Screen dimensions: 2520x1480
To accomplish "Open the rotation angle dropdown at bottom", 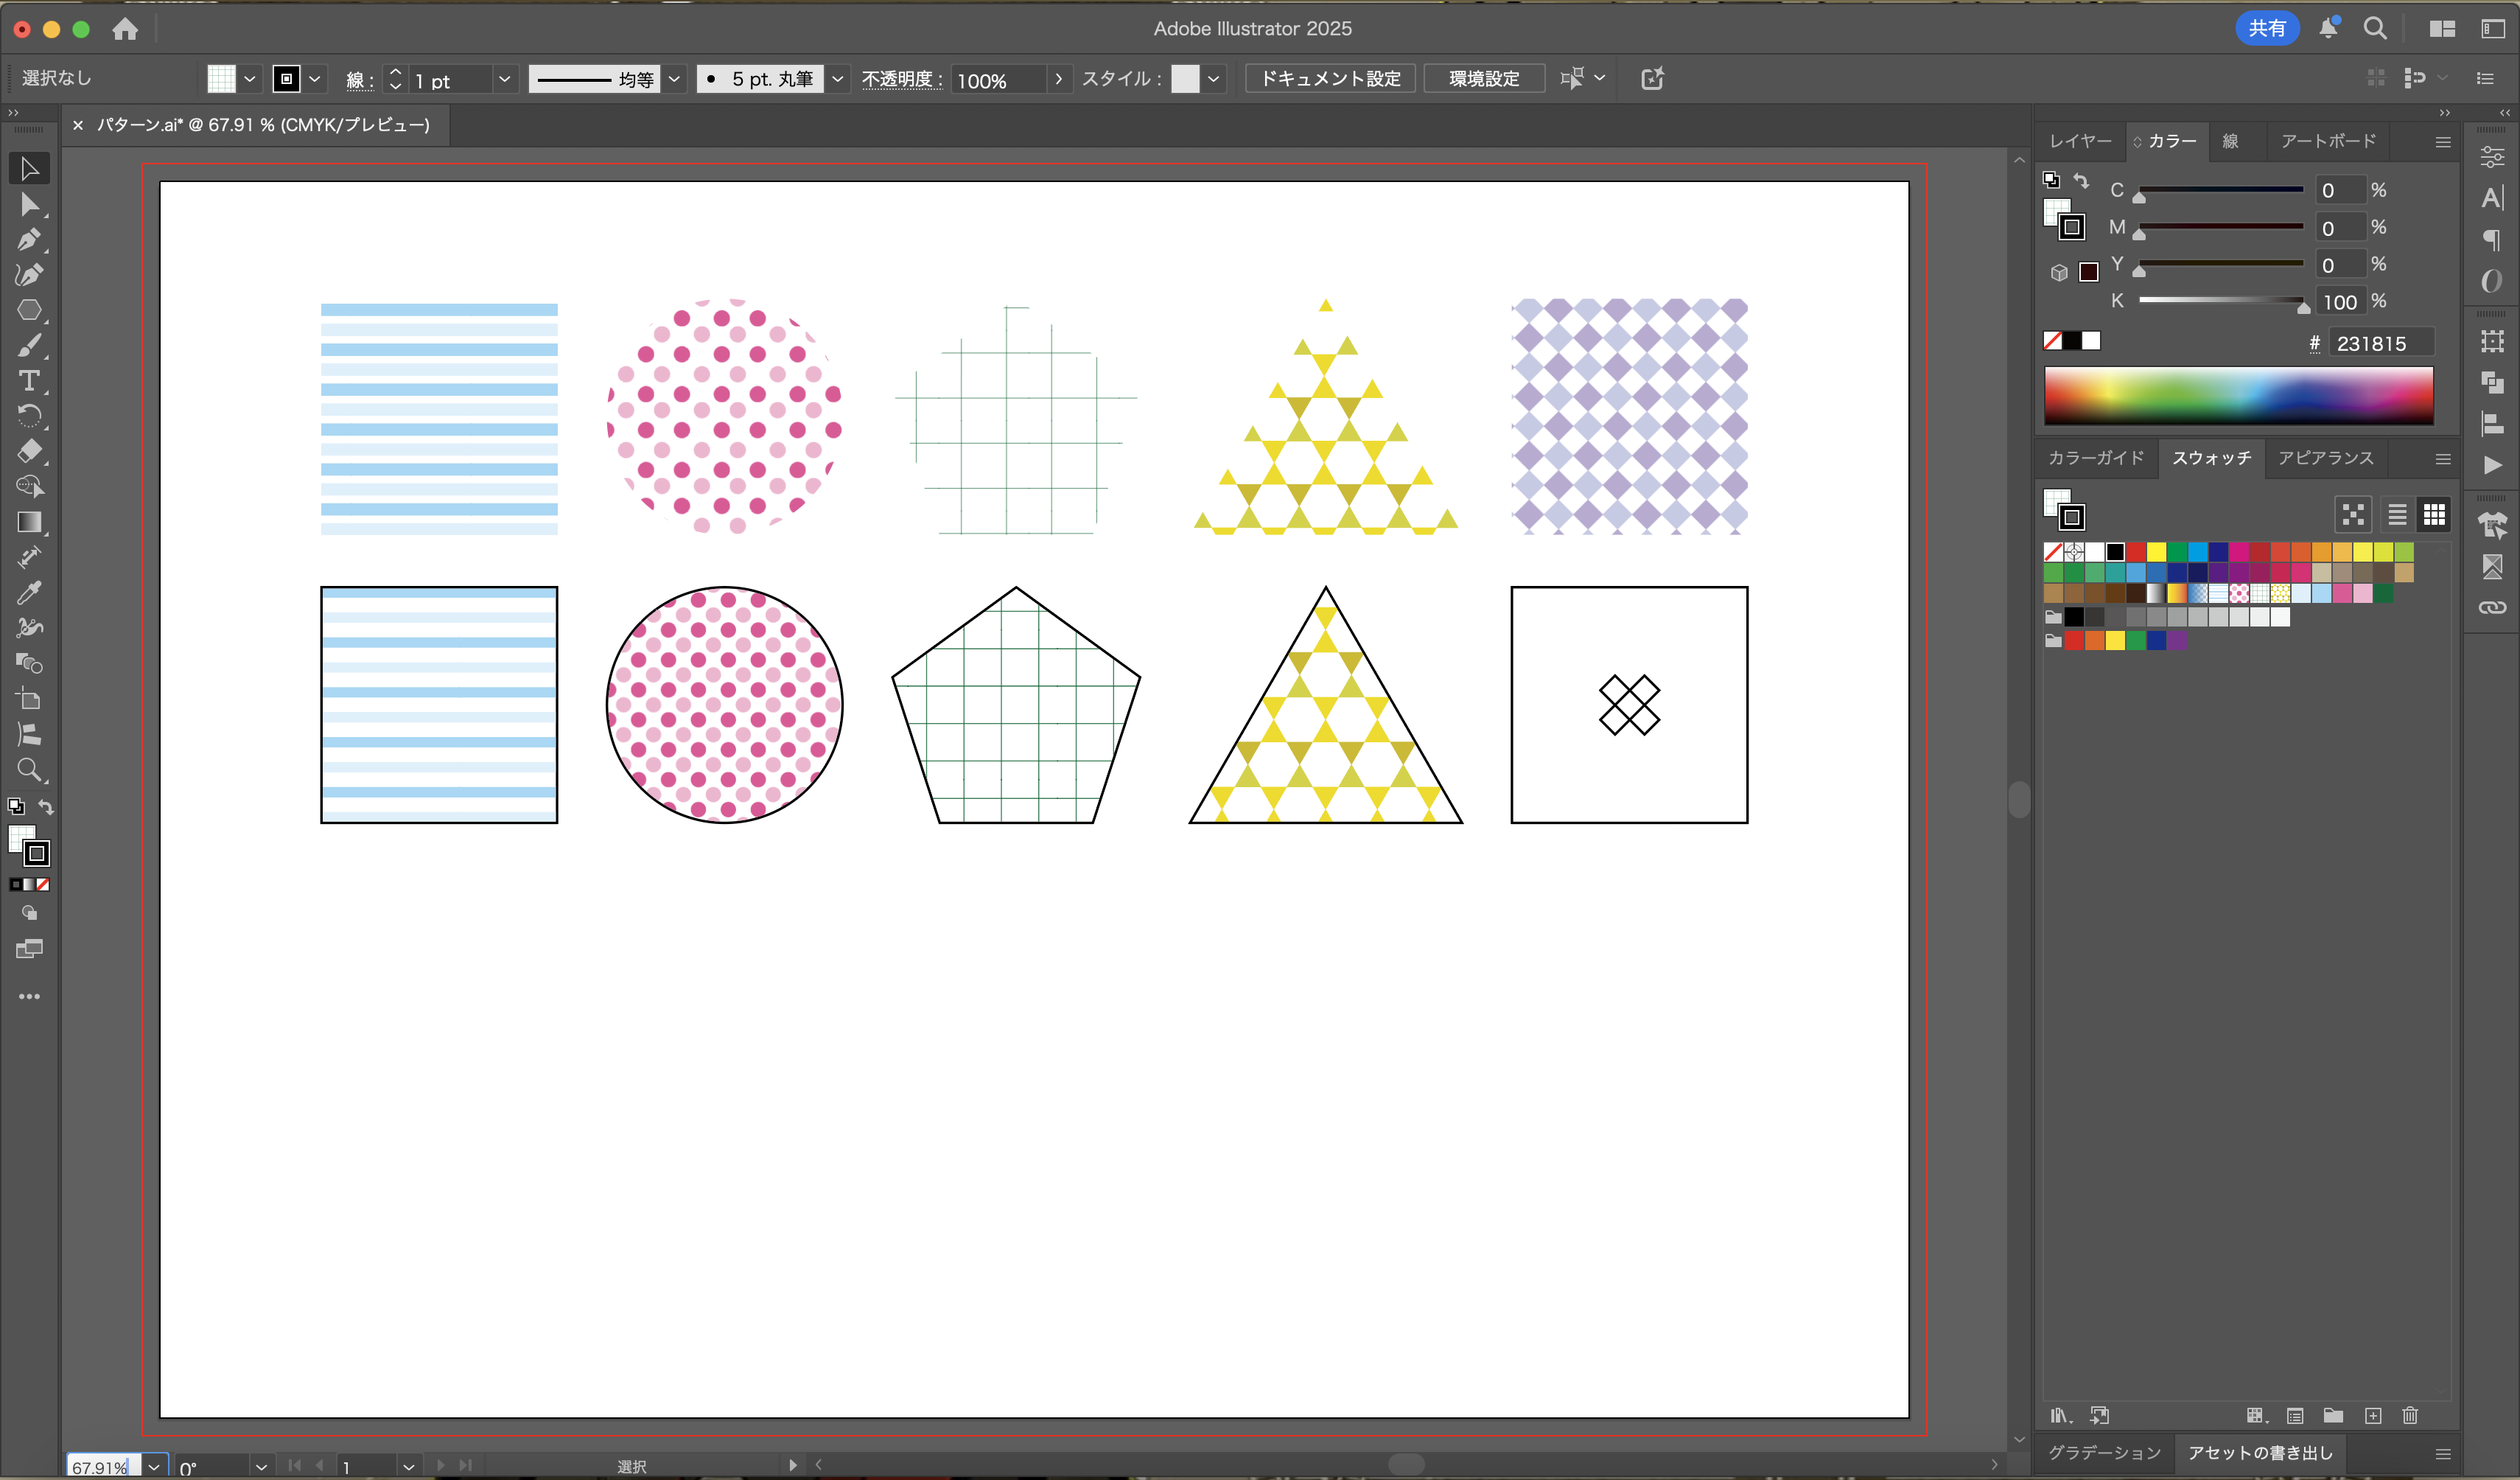I will click(261, 1466).
